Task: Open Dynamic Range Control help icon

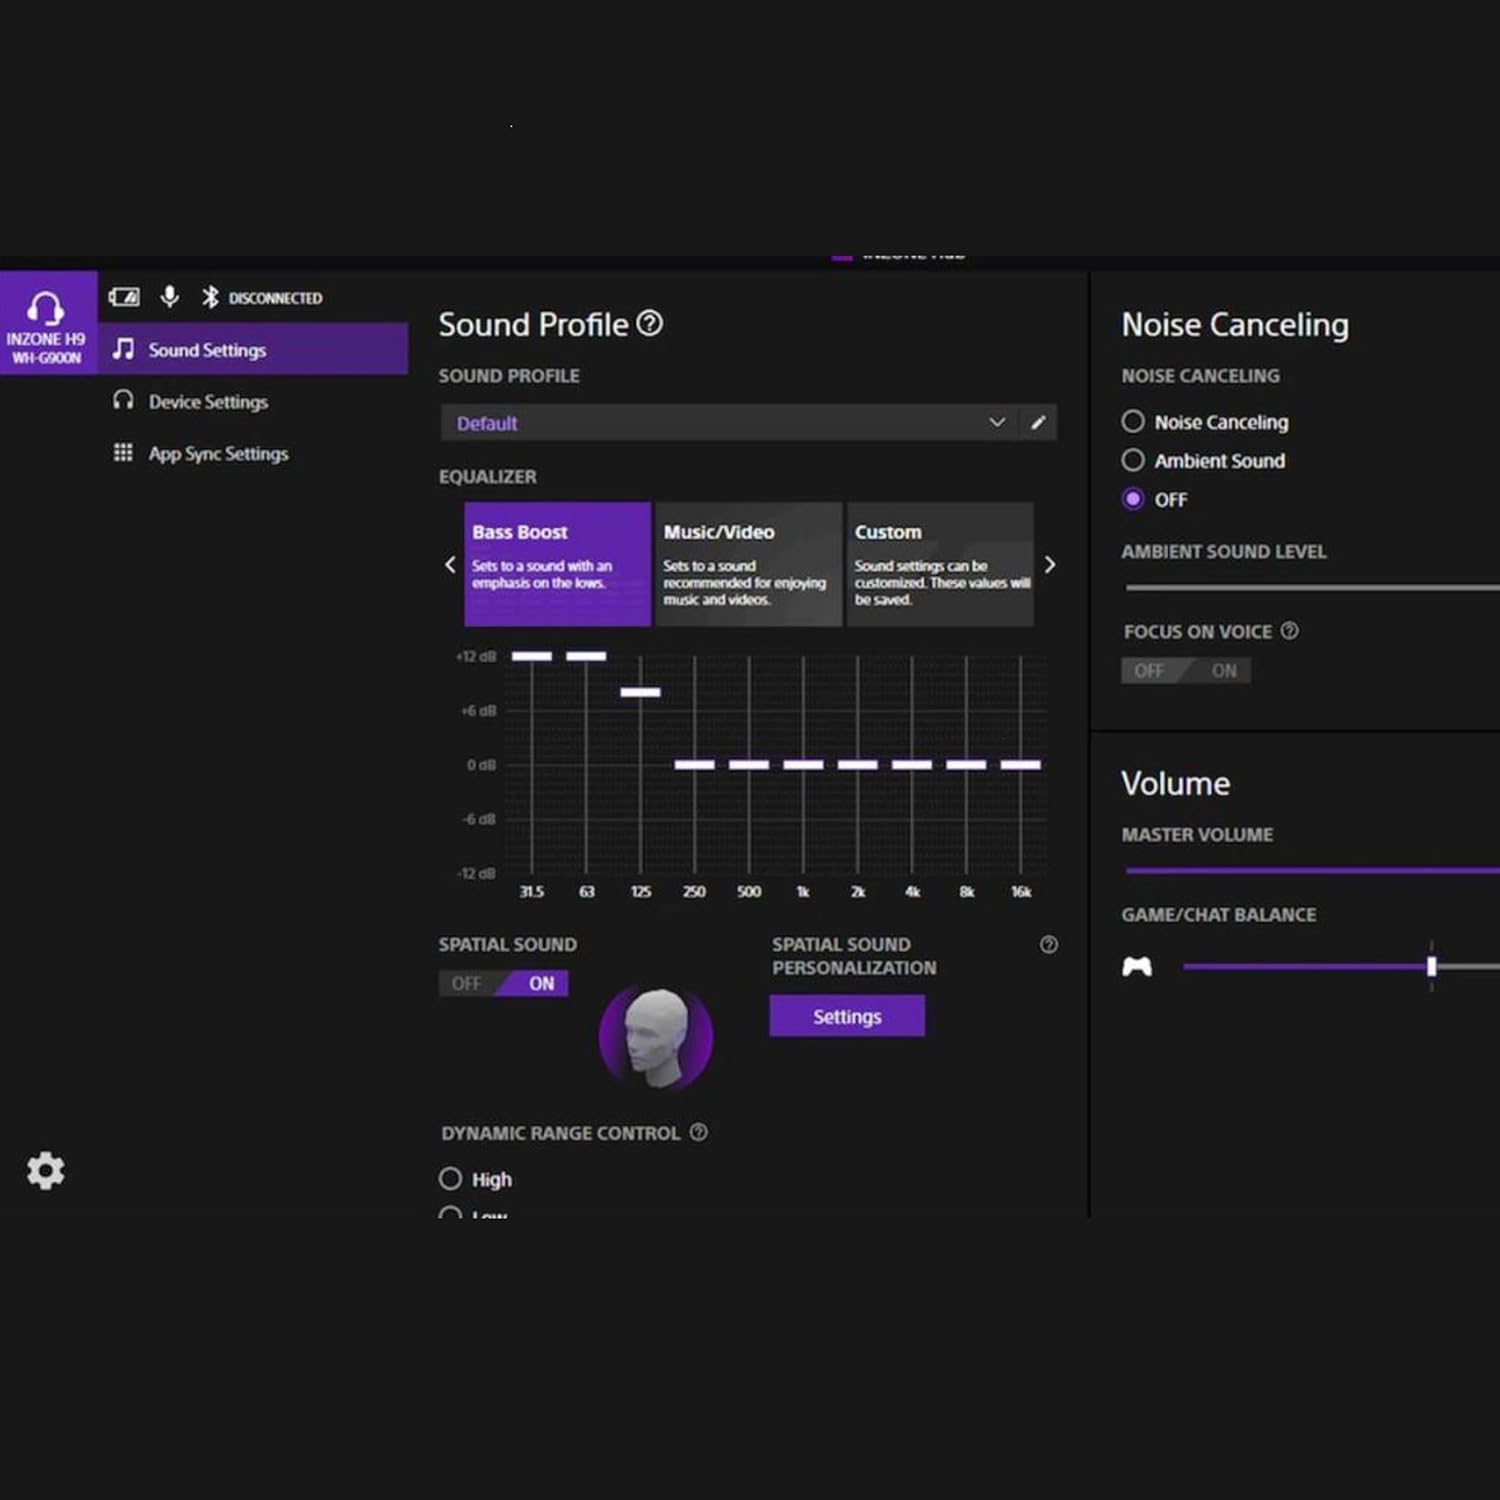Action: click(699, 1132)
